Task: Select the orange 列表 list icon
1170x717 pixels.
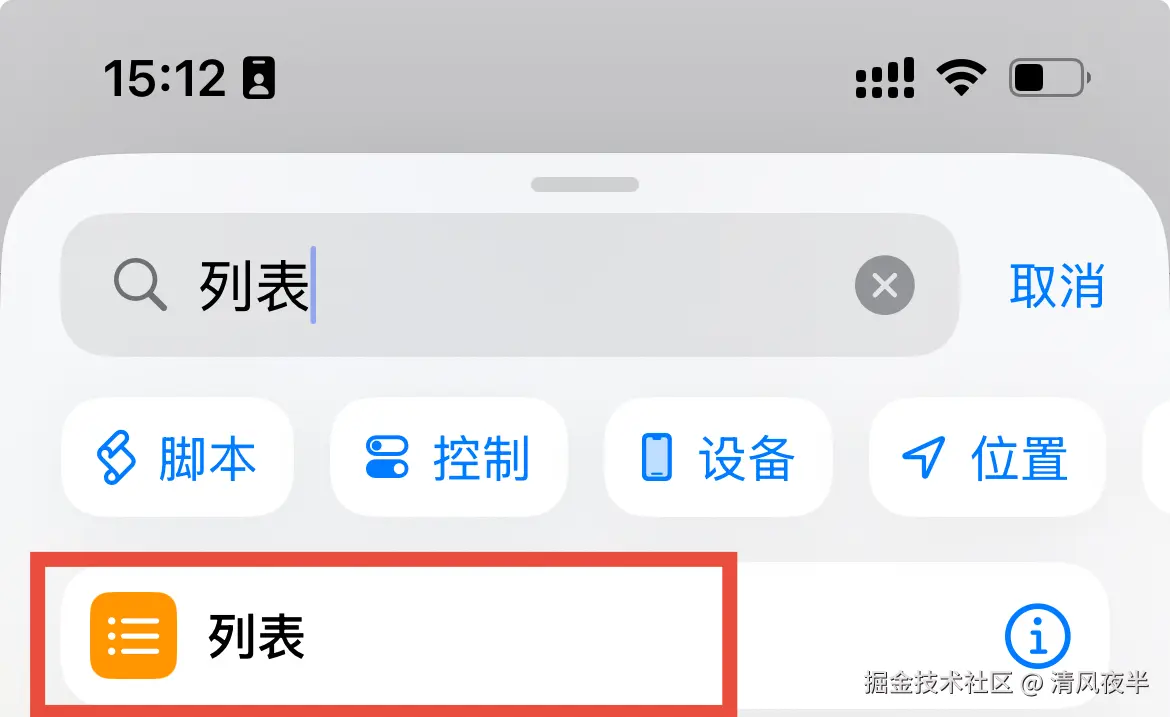Action: [134, 636]
